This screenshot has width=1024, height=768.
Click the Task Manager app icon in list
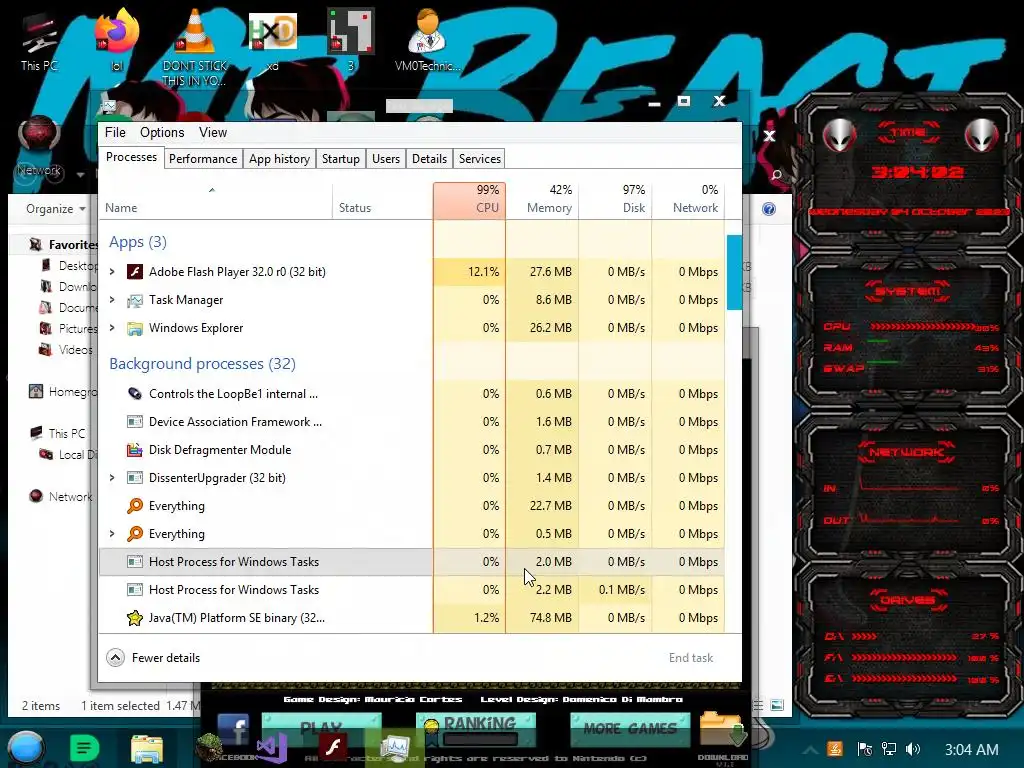point(135,300)
